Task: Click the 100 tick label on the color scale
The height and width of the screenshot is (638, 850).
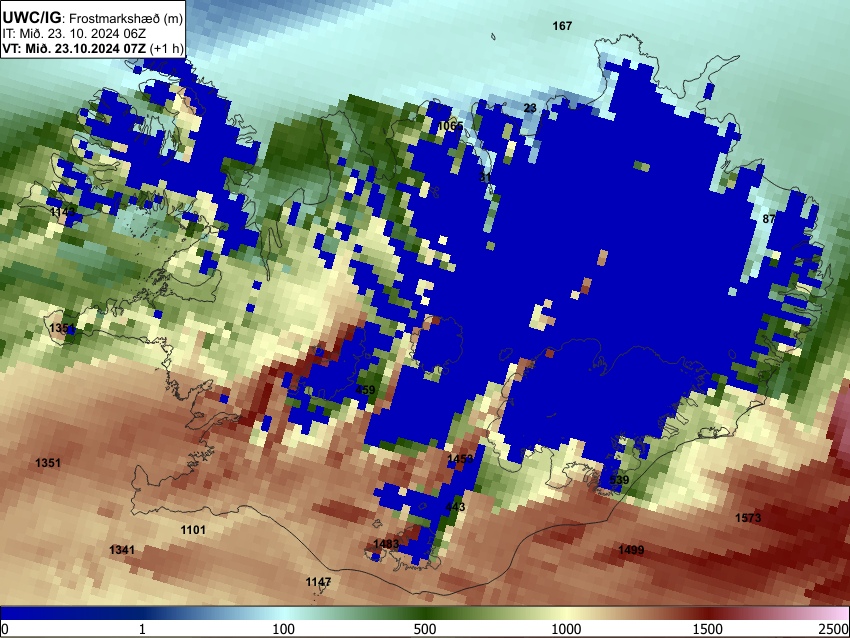Action: (284, 629)
